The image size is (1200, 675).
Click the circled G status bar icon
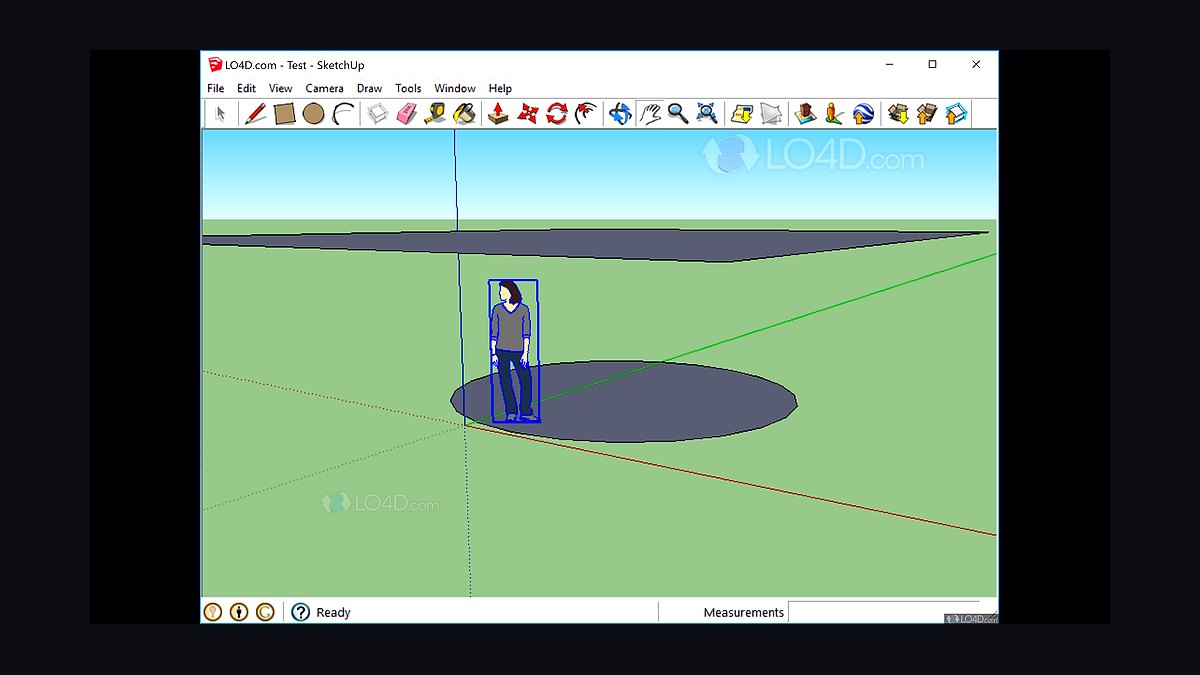click(x=265, y=612)
